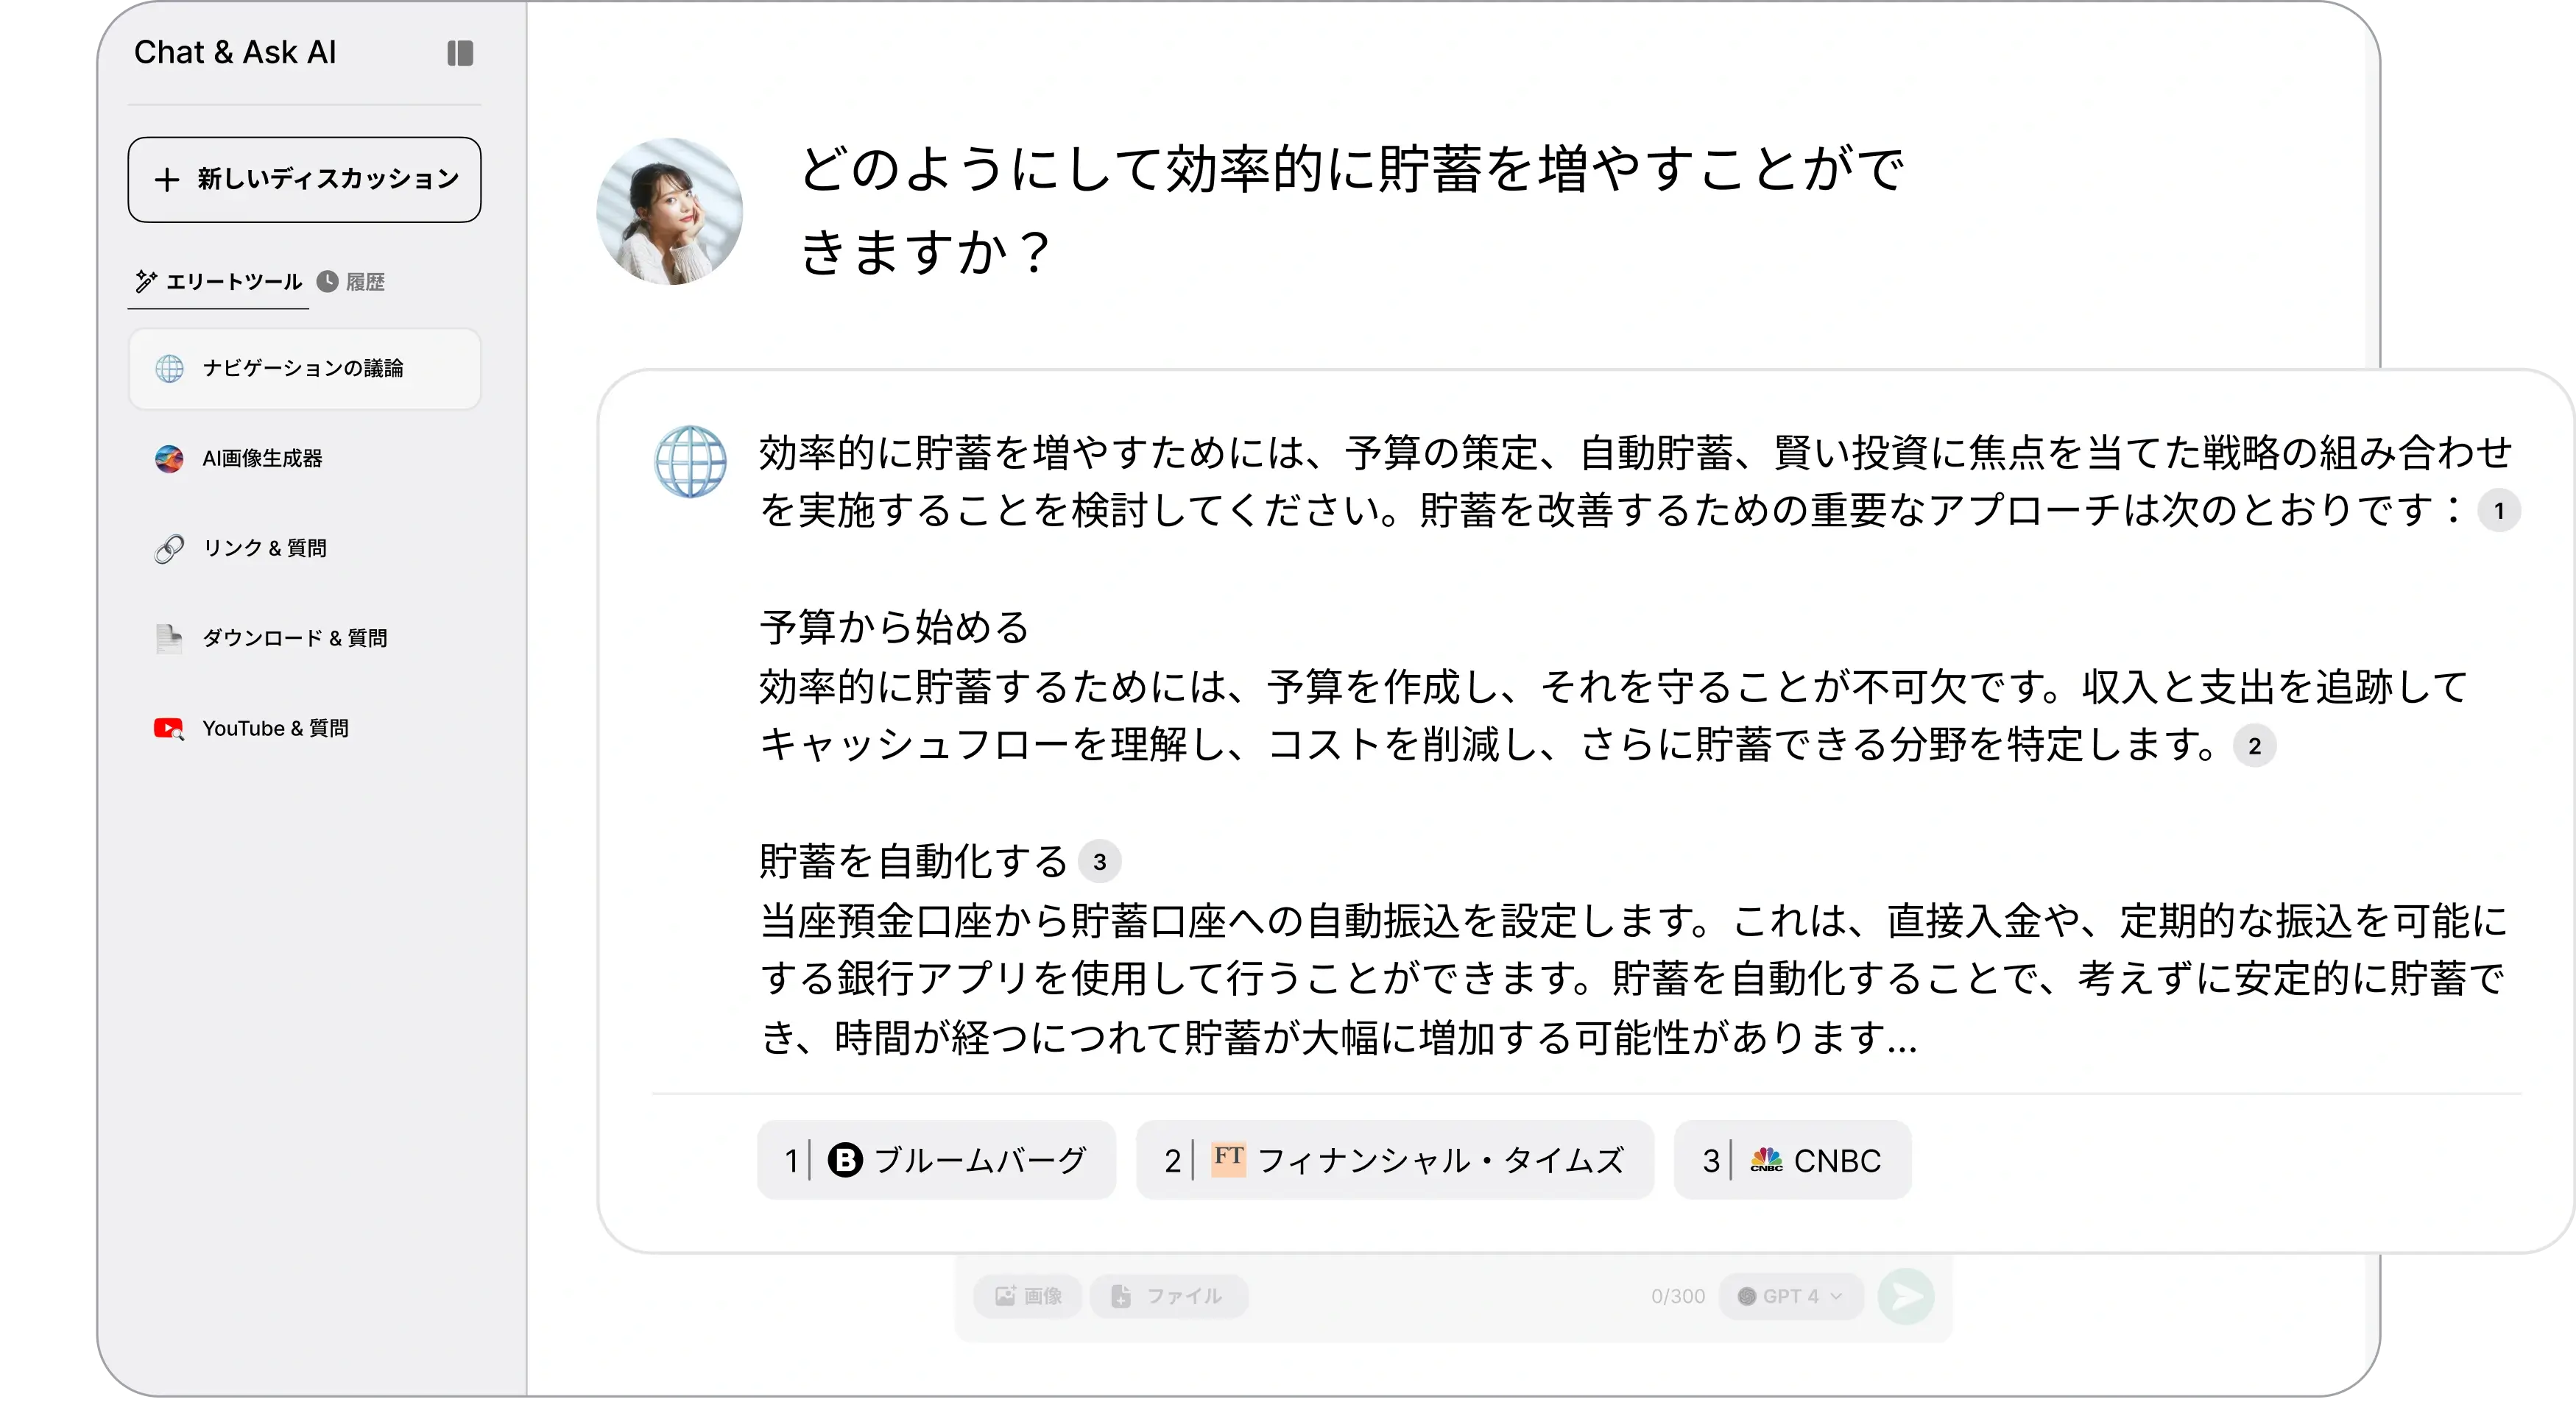Select ナビゲーションの議論 globe icon
Image resolution: width=2576 pixels, height=1402 pixels.
pyautogui.click(x=170, y=369)
